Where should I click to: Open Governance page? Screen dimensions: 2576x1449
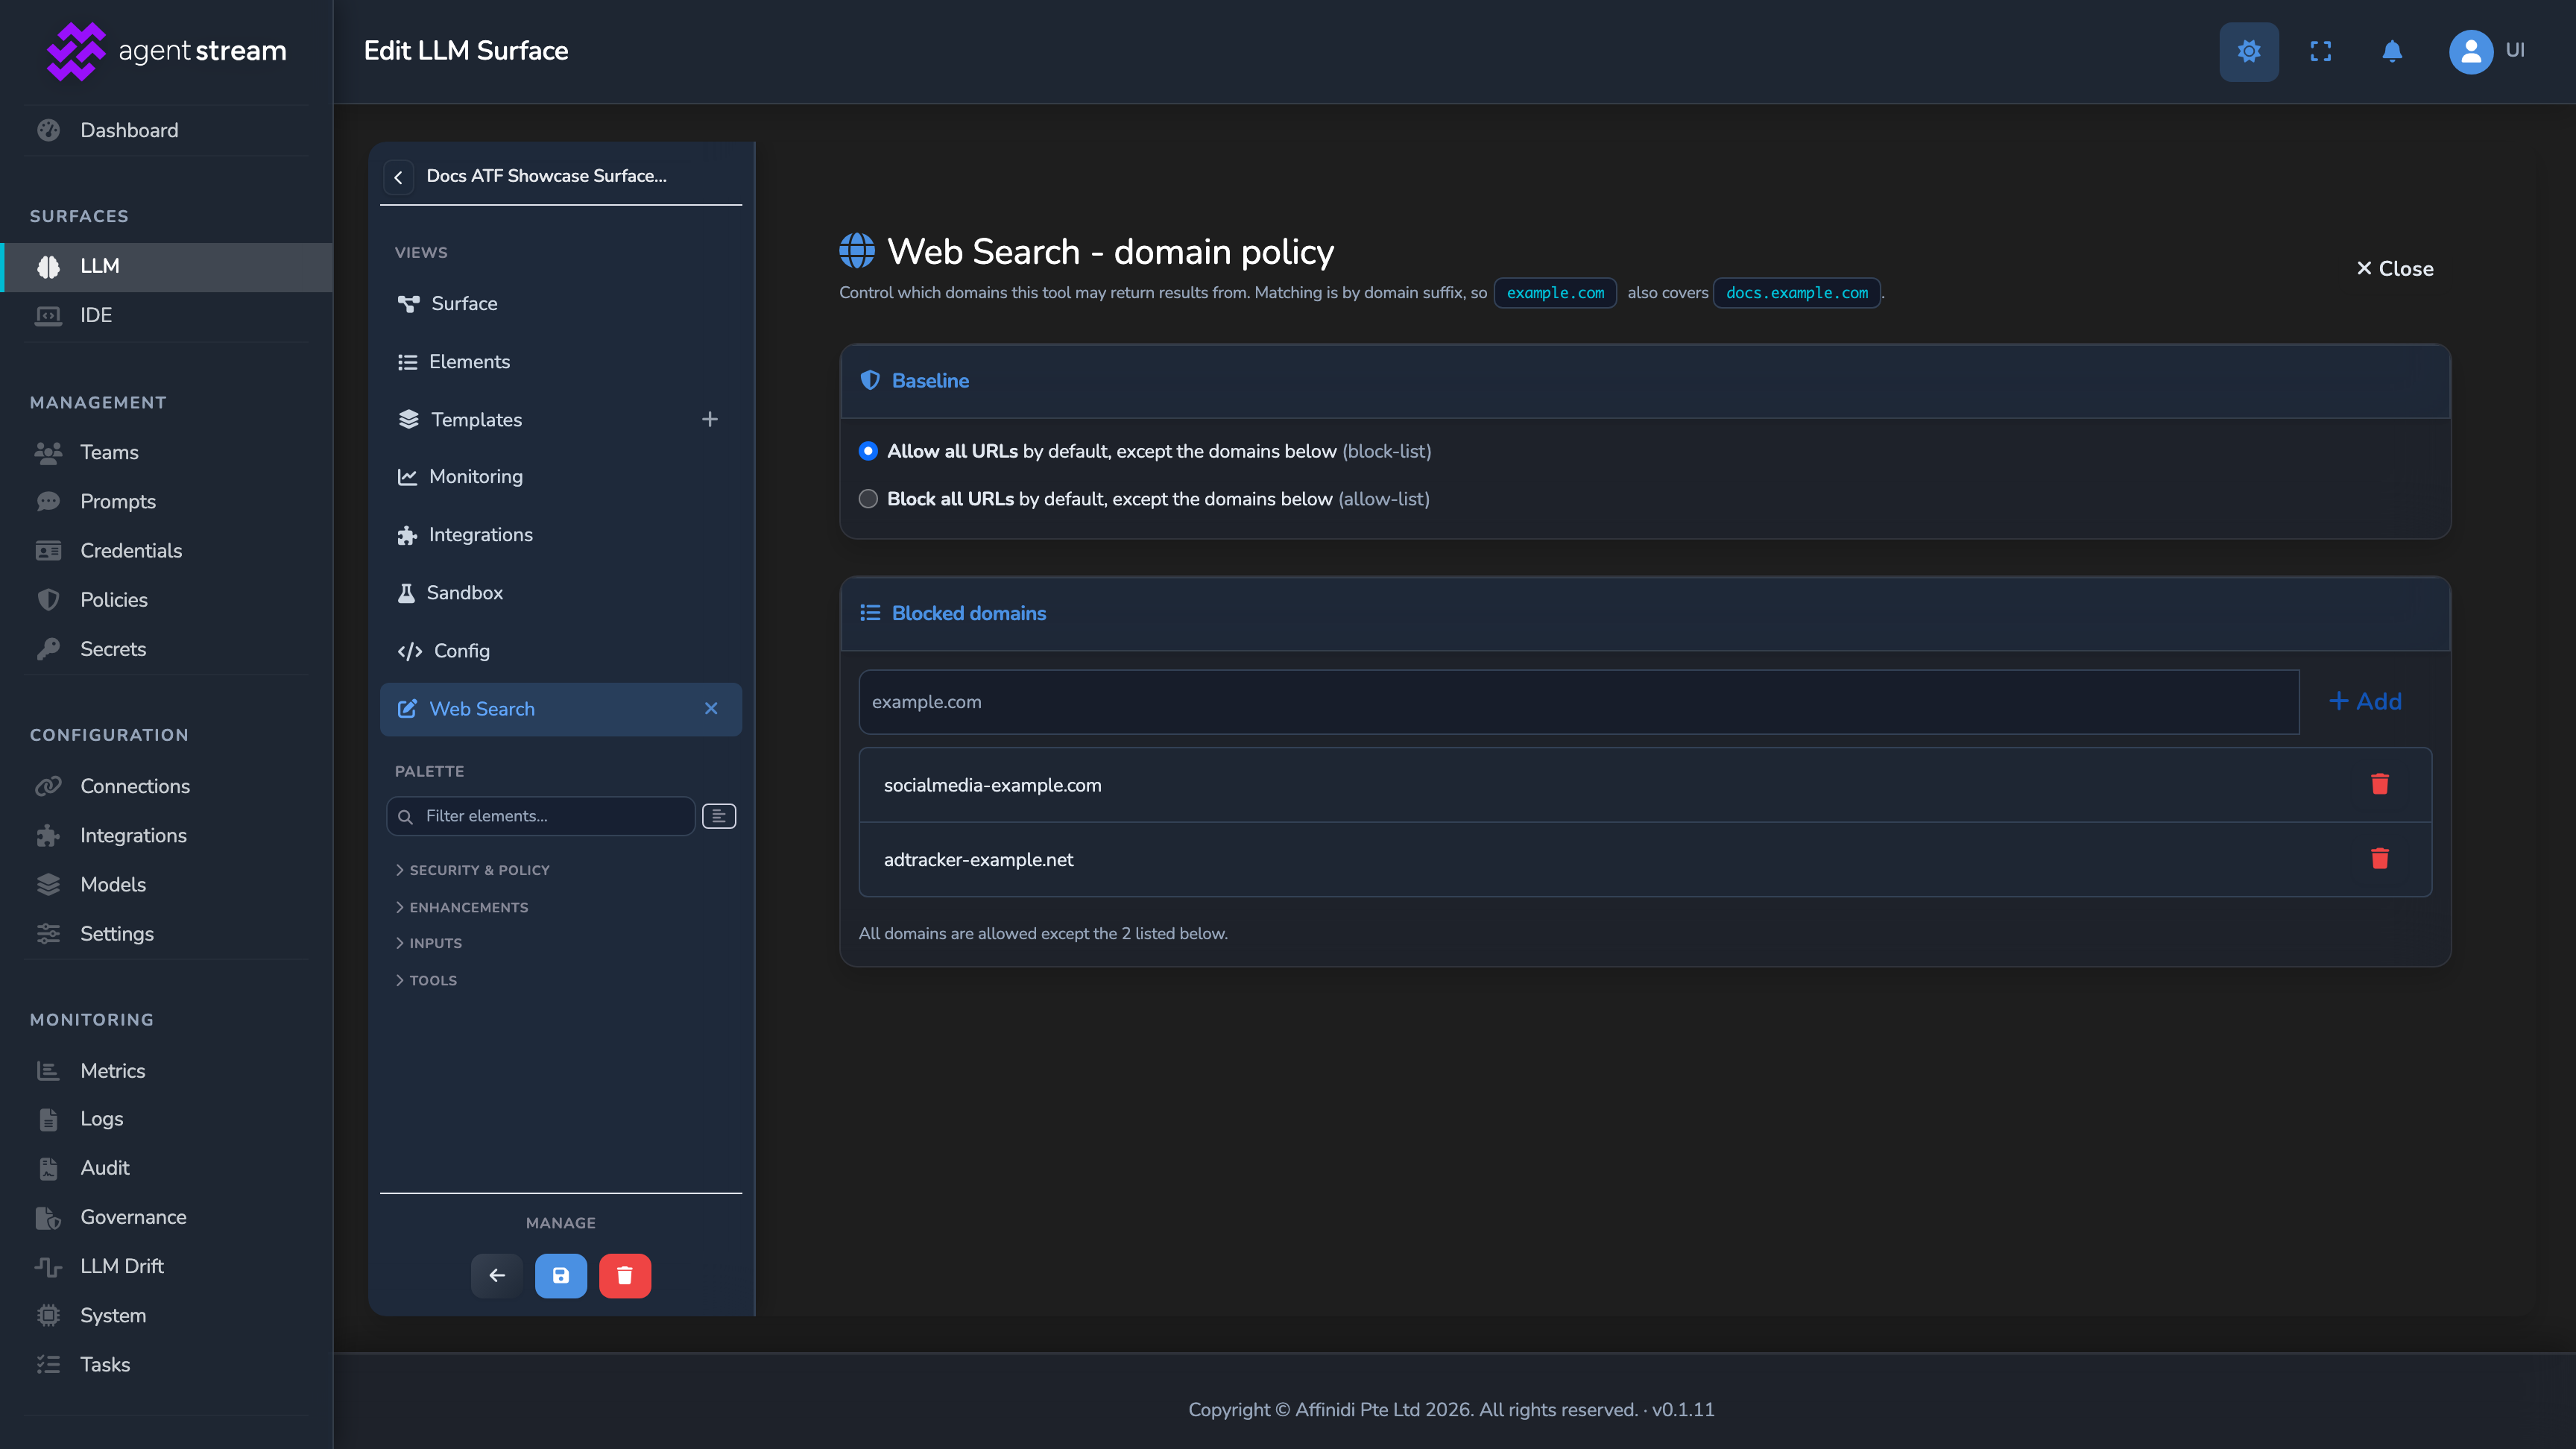[x=166, y=1217]
